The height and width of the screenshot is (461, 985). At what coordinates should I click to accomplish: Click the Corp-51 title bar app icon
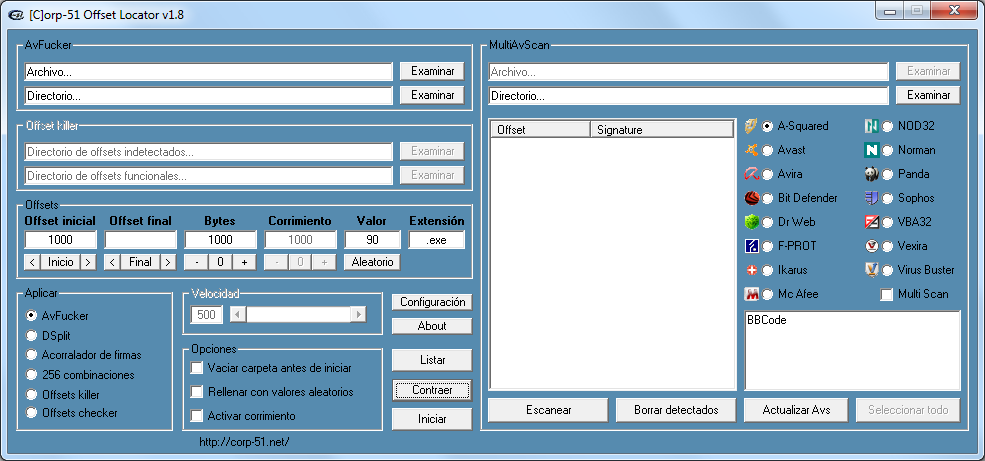[17, 15]
